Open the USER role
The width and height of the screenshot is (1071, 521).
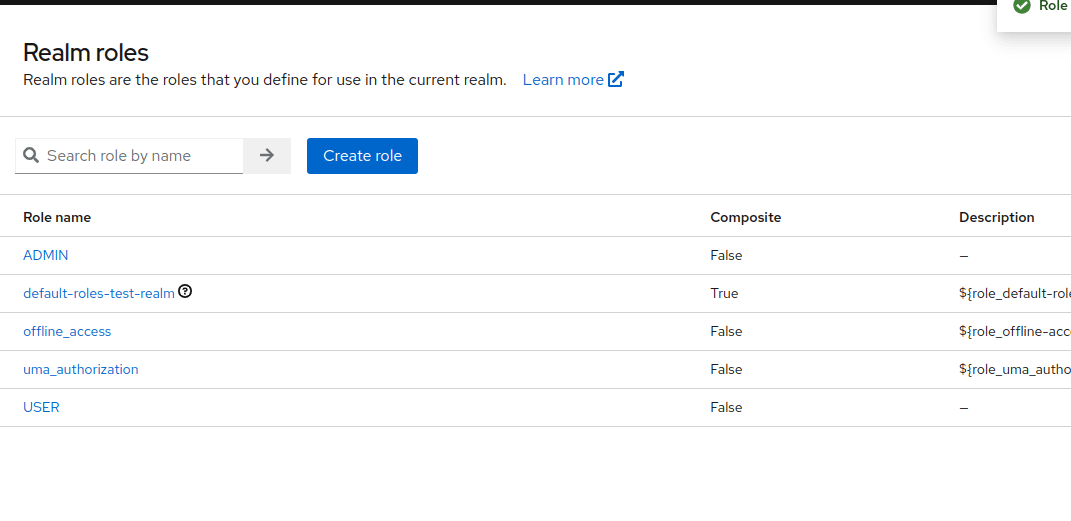pyautogui.click(x=41, y=407)
